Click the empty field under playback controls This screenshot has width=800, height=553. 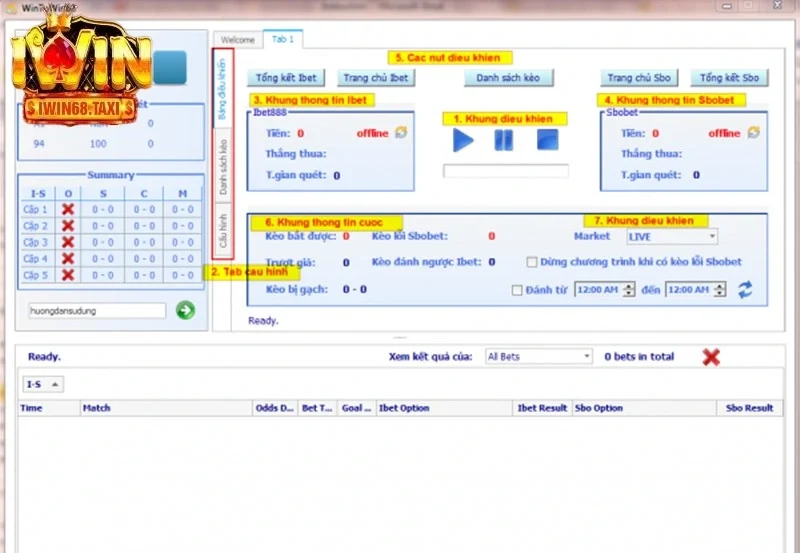506,171
